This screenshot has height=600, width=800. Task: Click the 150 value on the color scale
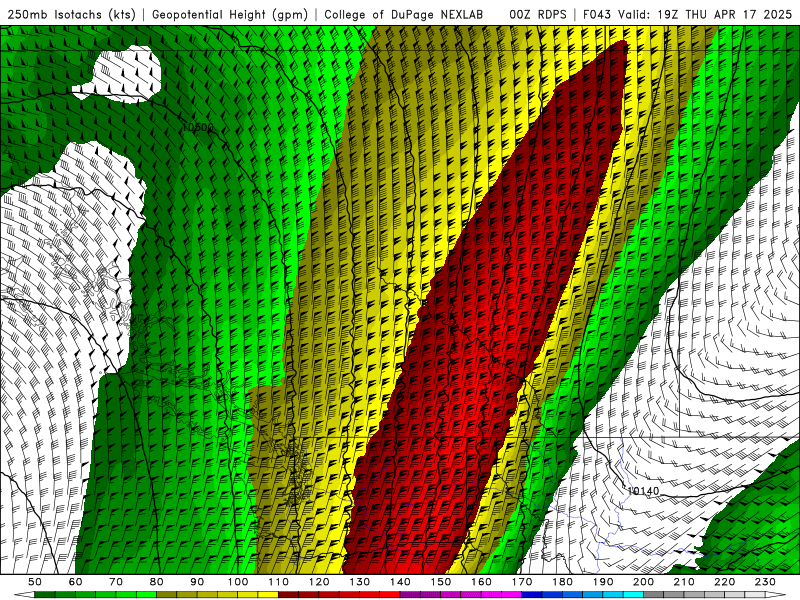click(441, 582)
